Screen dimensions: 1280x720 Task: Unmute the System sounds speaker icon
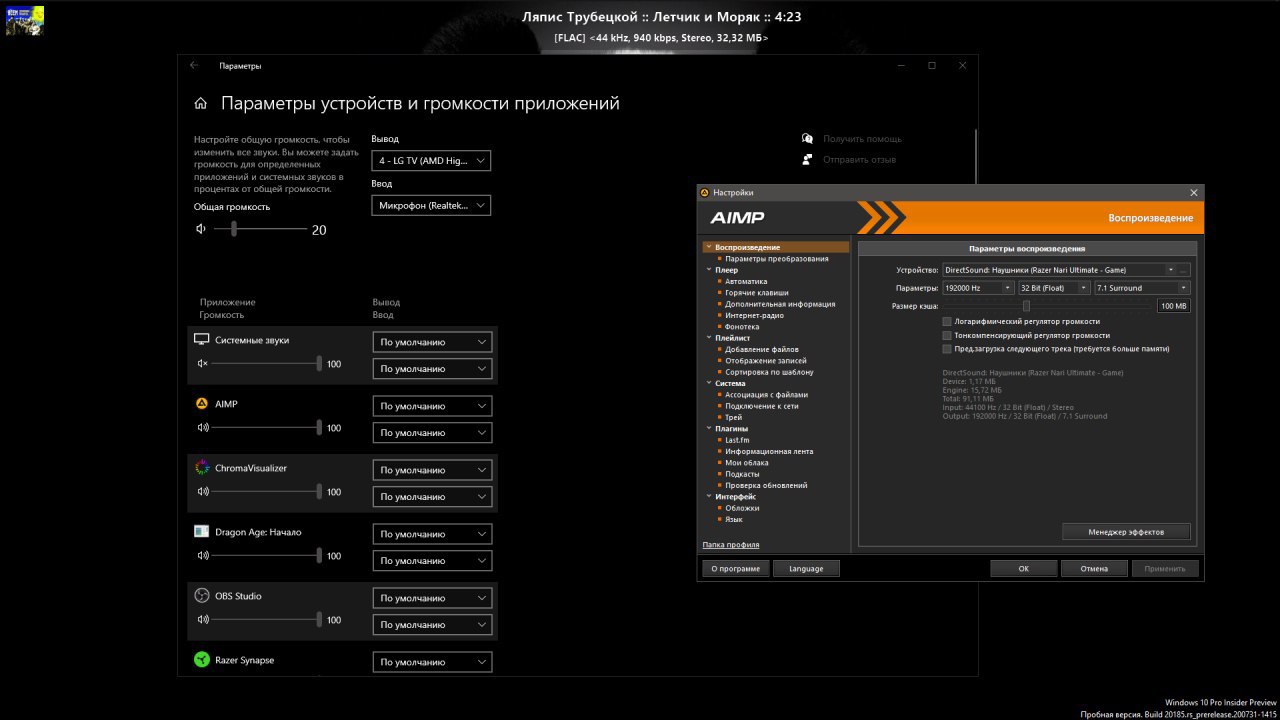[x=203, y=364]
